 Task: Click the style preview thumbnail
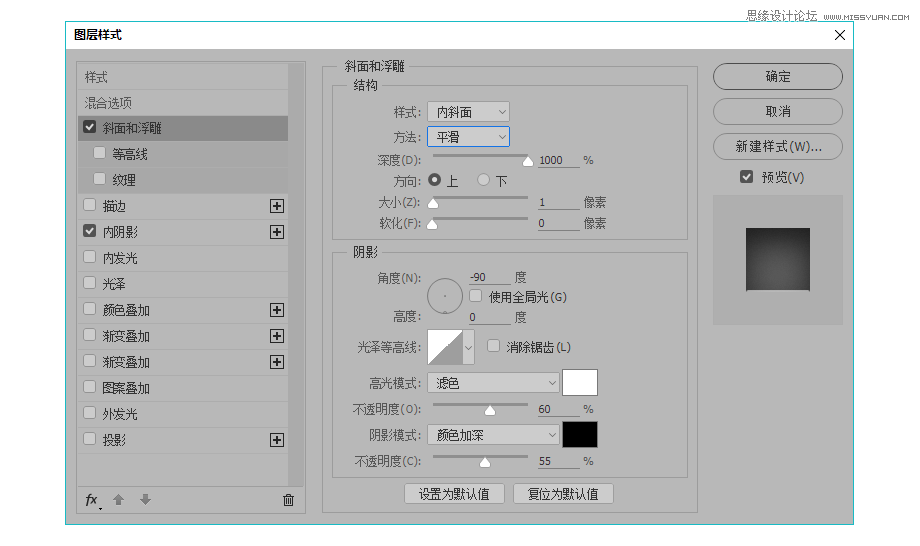(x=778, y=260)
